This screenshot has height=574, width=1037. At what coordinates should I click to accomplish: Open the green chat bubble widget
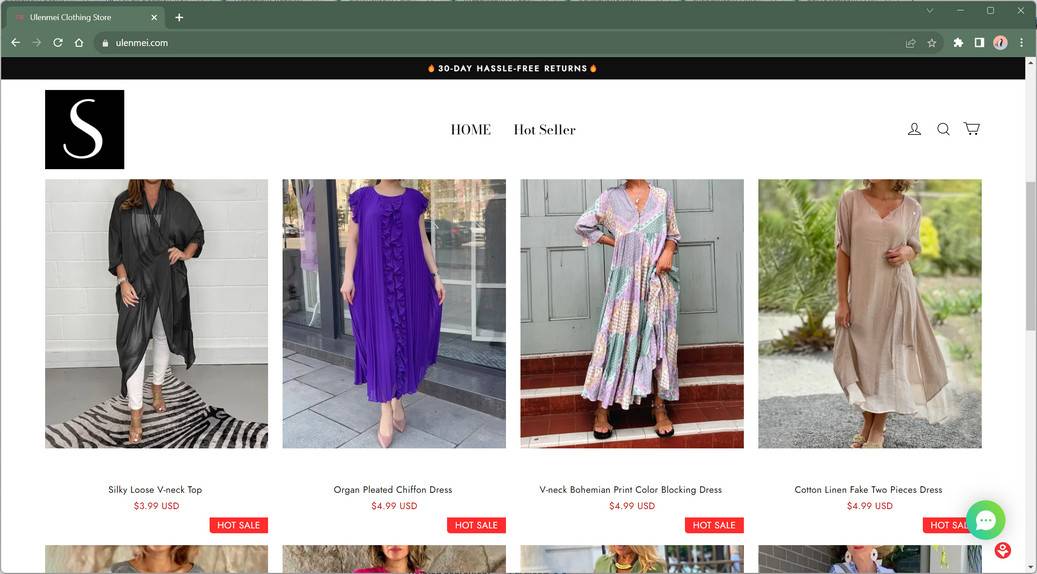[x=985, y=520]
